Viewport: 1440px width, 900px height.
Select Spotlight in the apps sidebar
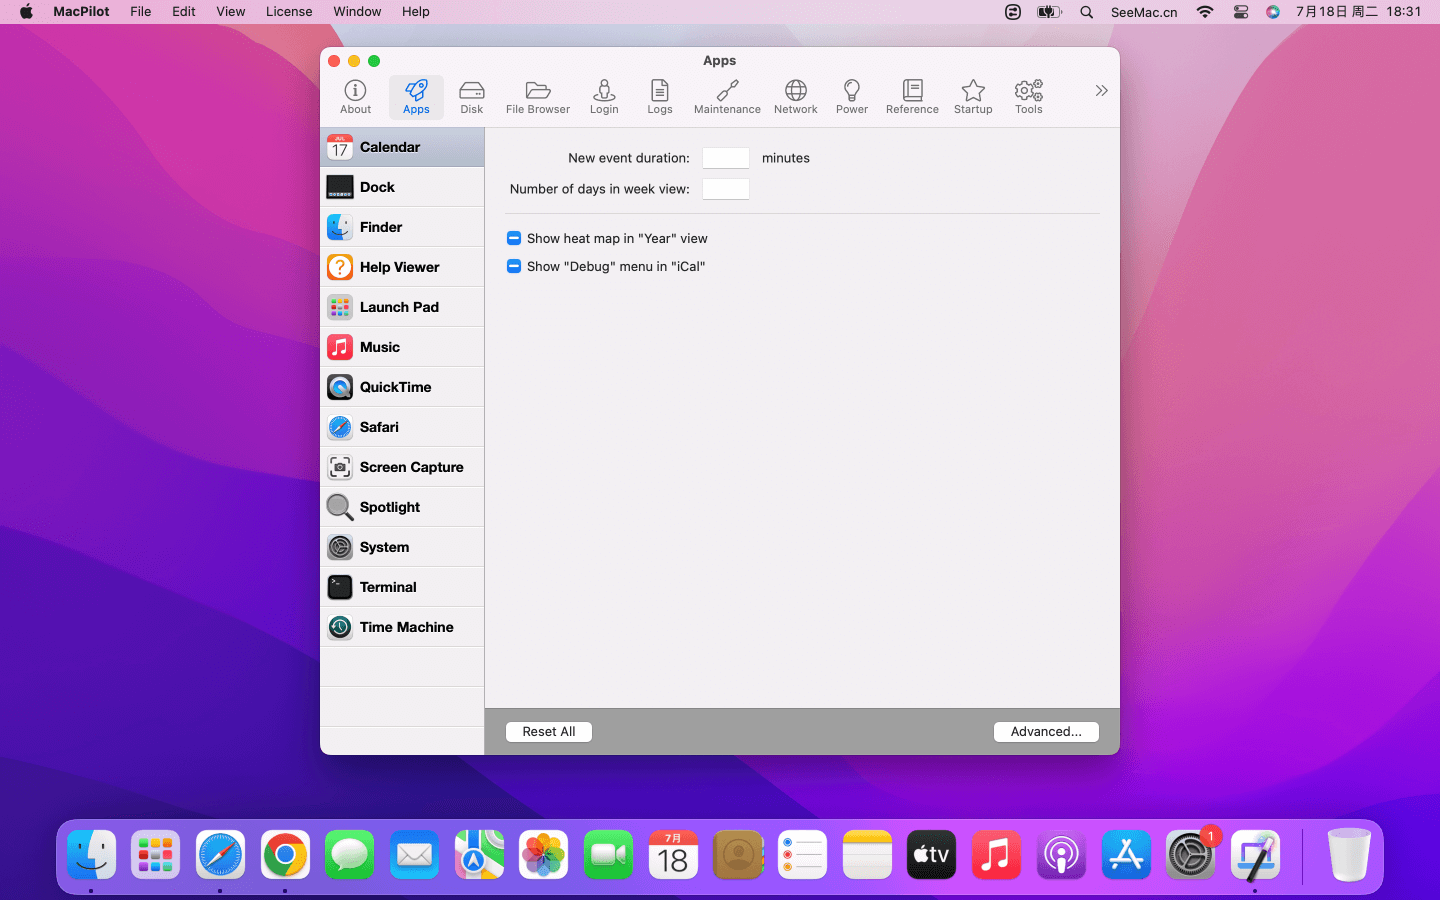tap(402, 507)
